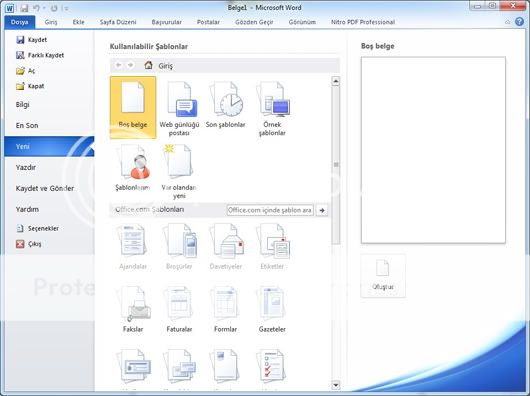
Task: Click scroll up arrow in templates list
Action: pyautogui.click(x=336, y=81)
